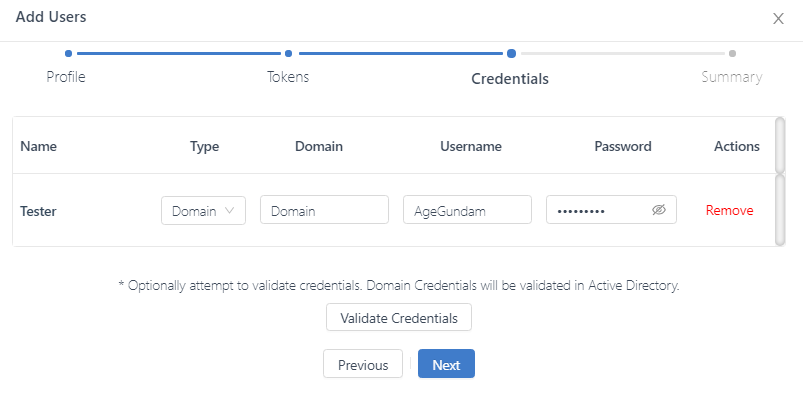This screenshot has height=400, width=803.
Task: Focus the Domain text input field
Action: [x=324, y=210]
